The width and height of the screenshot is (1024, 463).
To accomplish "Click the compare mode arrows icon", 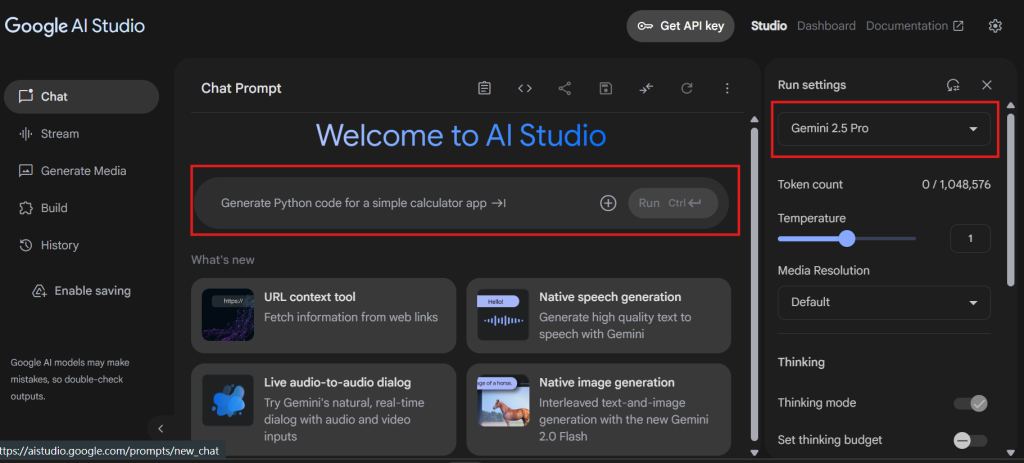I will pos(646,88).
